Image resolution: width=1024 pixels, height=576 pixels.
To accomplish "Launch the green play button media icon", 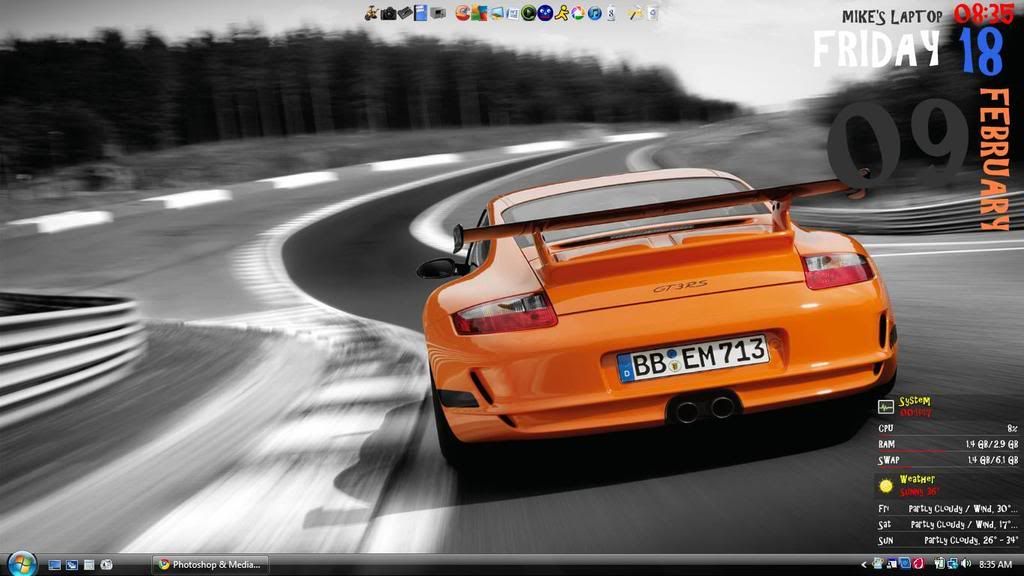I will tap(529, 13).
